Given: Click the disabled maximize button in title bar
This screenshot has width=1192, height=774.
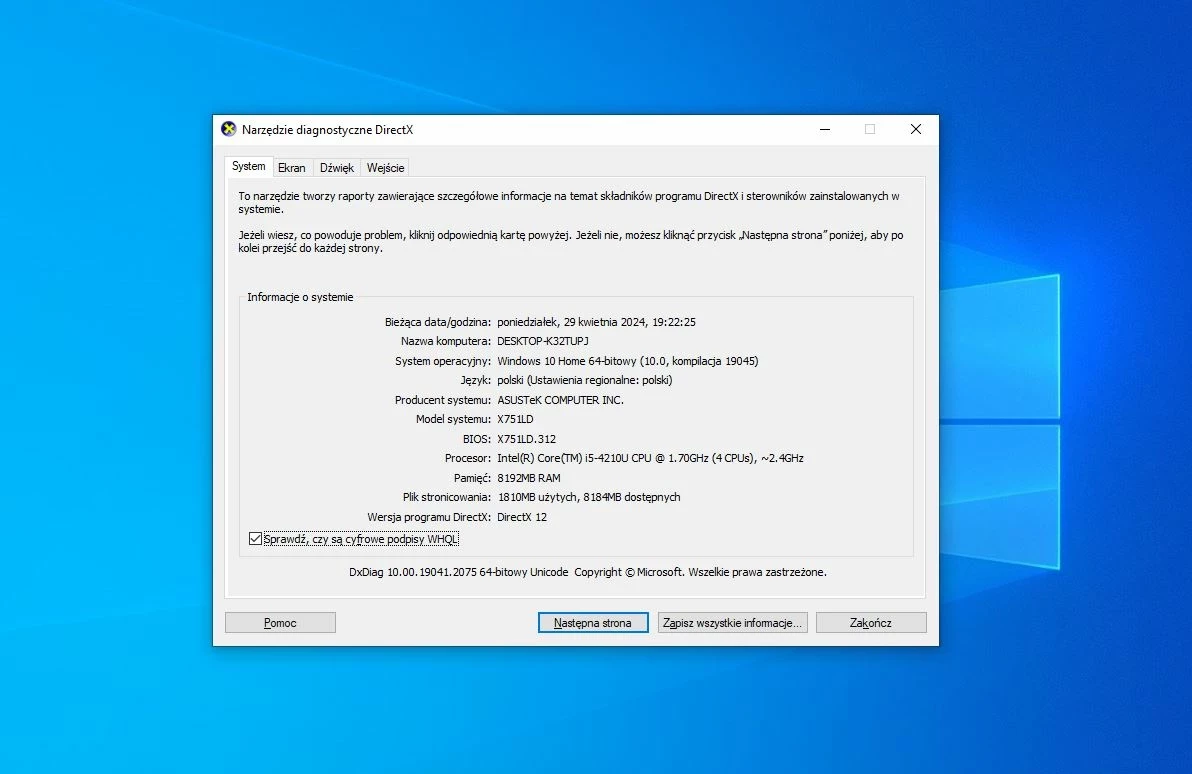Looking at the screenshot, I should pyautogui.click(x=870, y=129).
